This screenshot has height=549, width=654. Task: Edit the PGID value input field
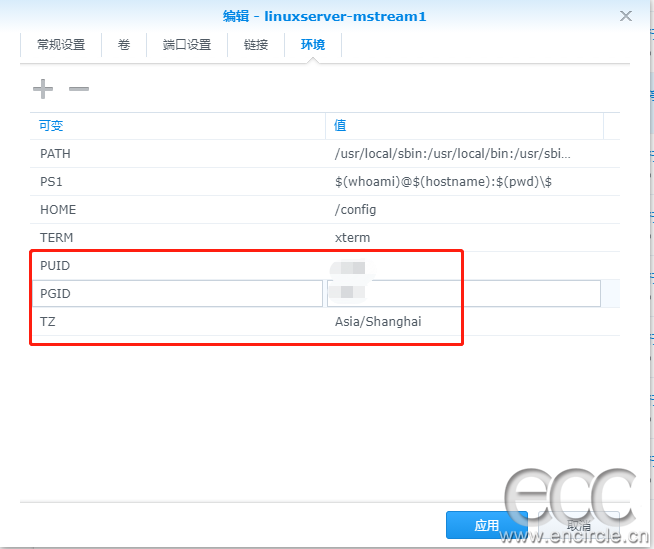[x=464, y=294]
